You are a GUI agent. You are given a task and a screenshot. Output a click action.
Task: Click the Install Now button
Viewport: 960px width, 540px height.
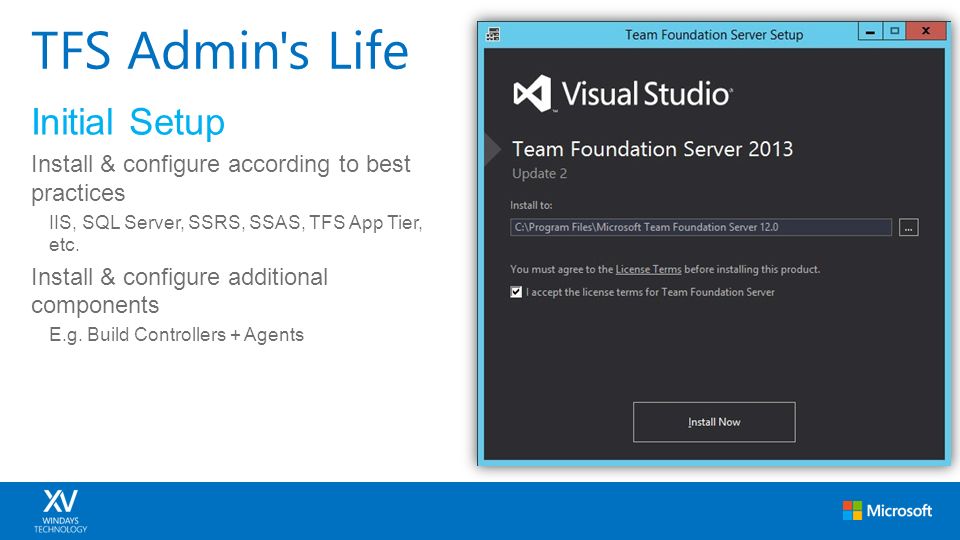tap(714, 422)
